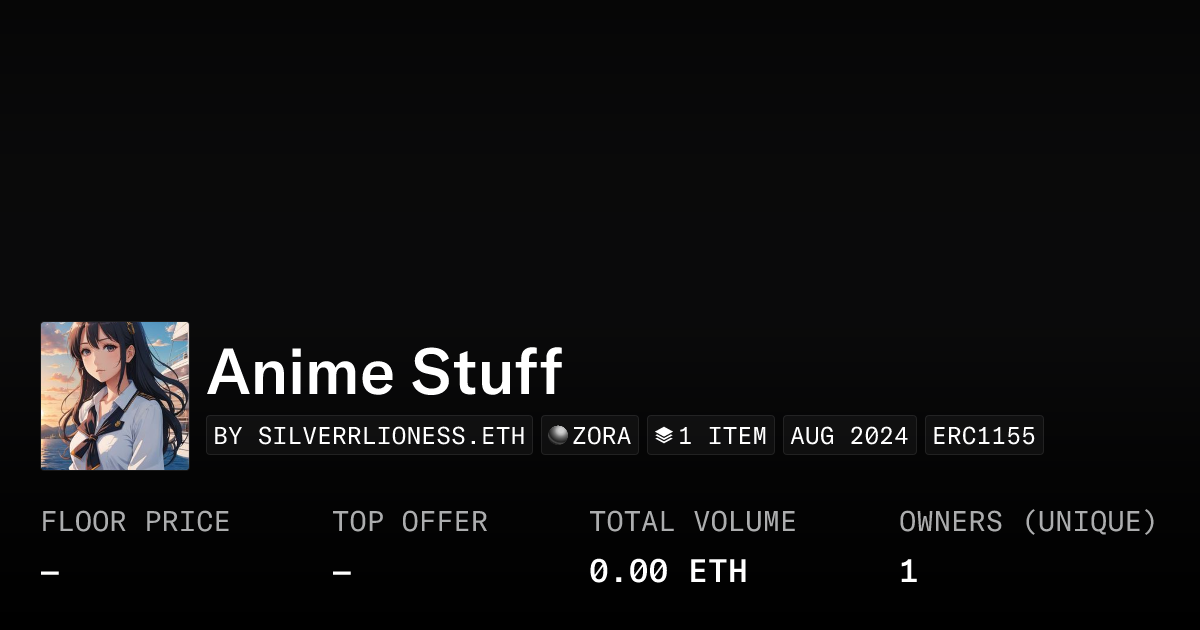The image size is (1200, 630).
Task: Click the ETH currency unit text
Action: click(x=718, y=572)
